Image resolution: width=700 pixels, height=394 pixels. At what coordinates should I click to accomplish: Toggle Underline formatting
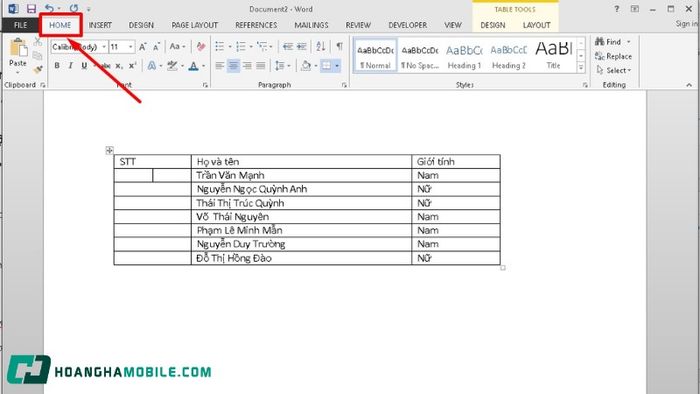click(x=84, y=66)
